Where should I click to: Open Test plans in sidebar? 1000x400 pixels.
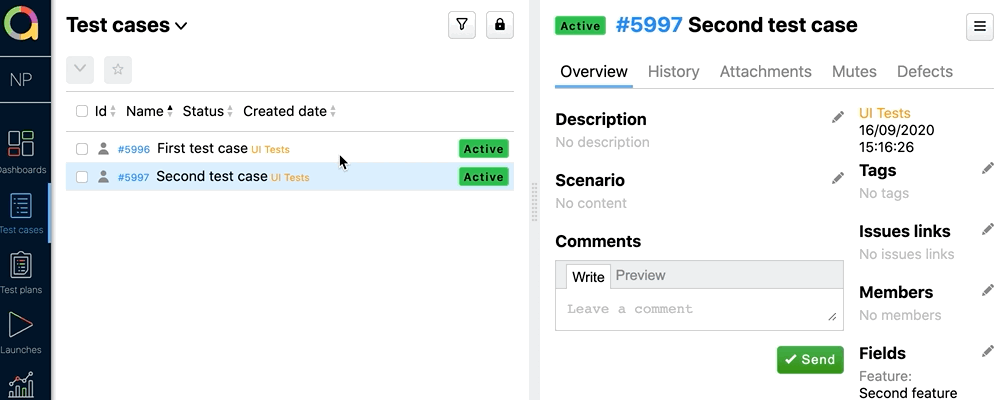tap(22, 272)
